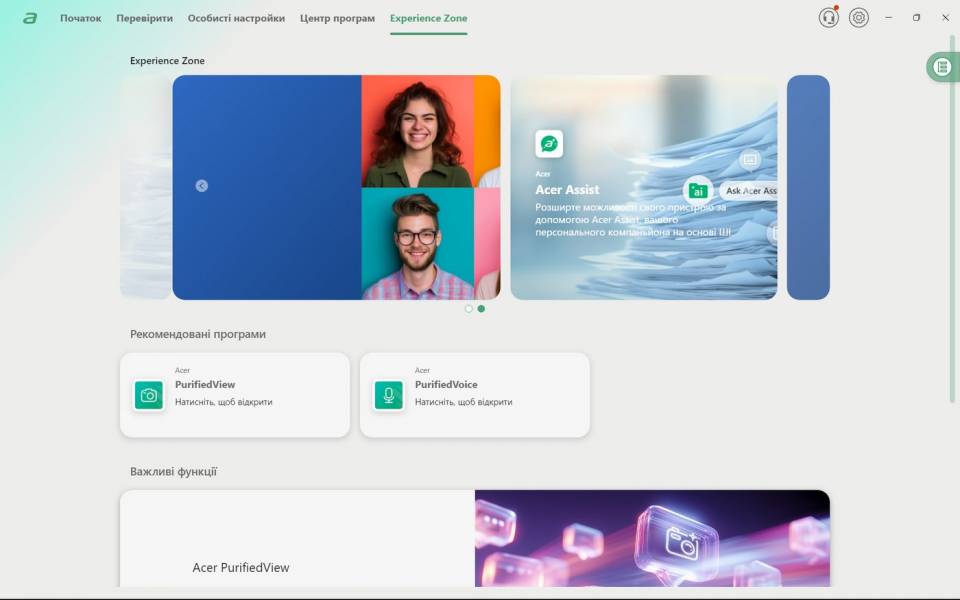Click the PurifiedVoice microphone icon

pyautogui.click(x=389, y=396)
